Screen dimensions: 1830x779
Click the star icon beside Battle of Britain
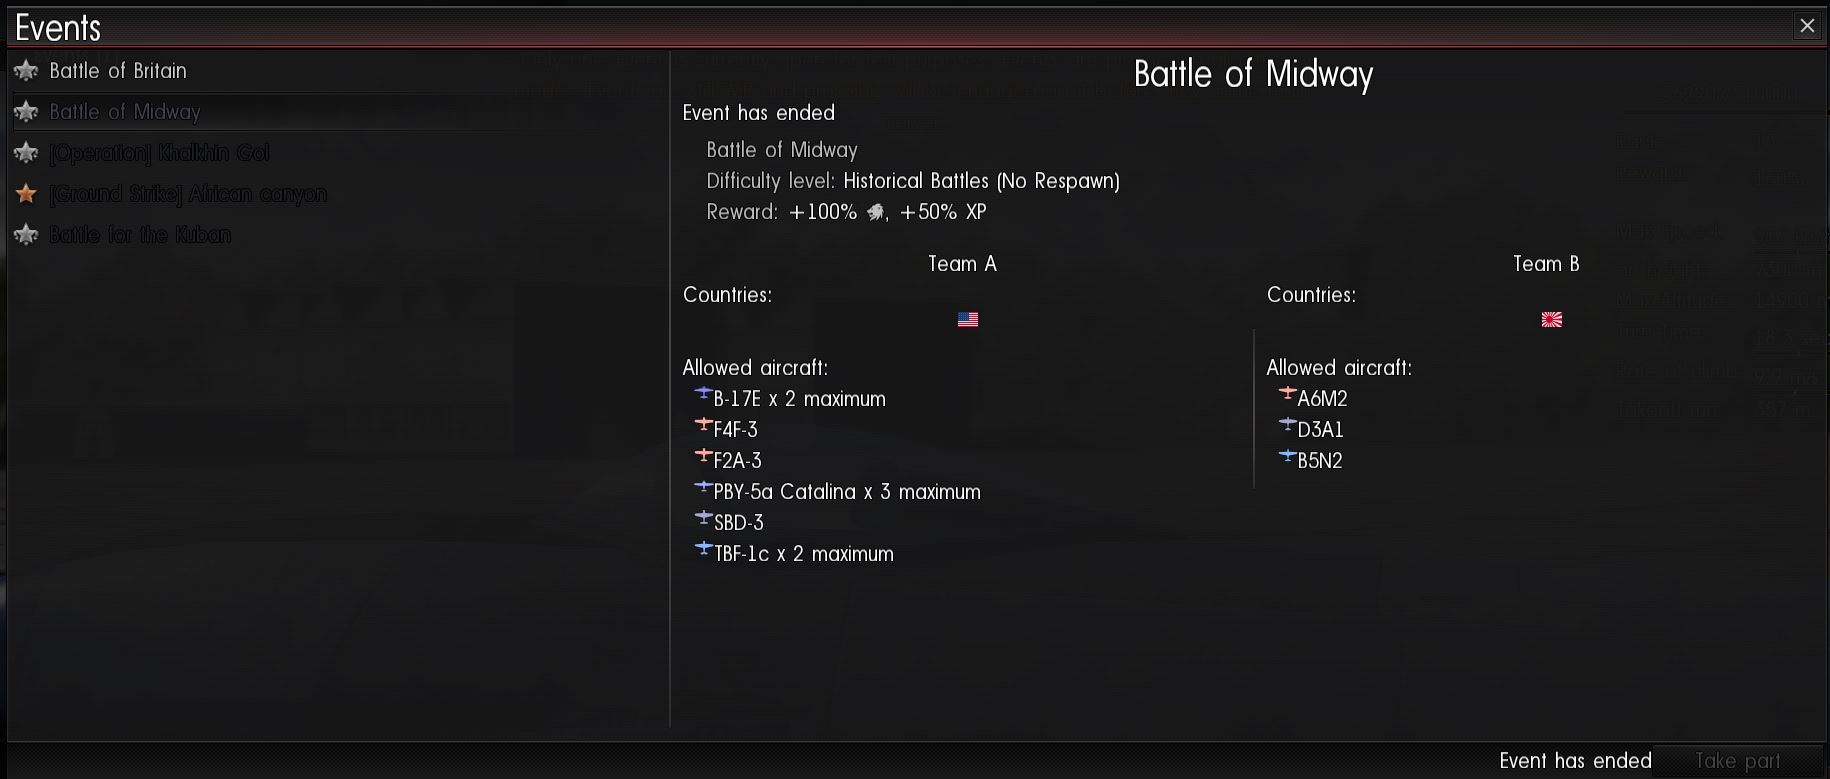click(x=26, y=71)
